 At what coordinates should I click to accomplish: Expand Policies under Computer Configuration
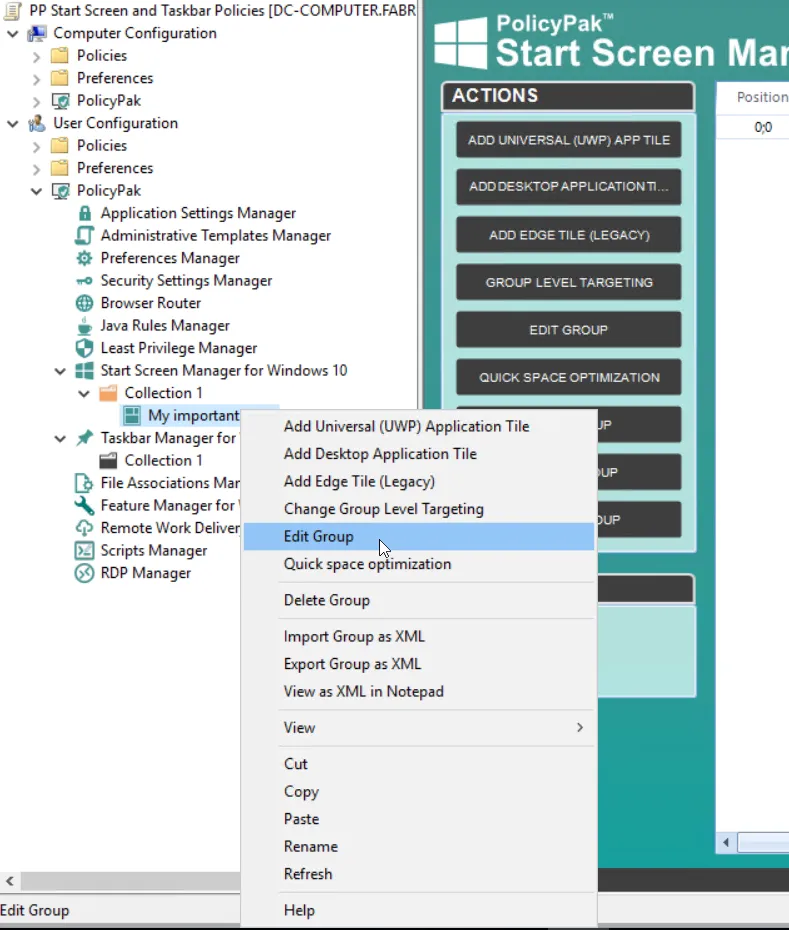(x=36, y=57)
